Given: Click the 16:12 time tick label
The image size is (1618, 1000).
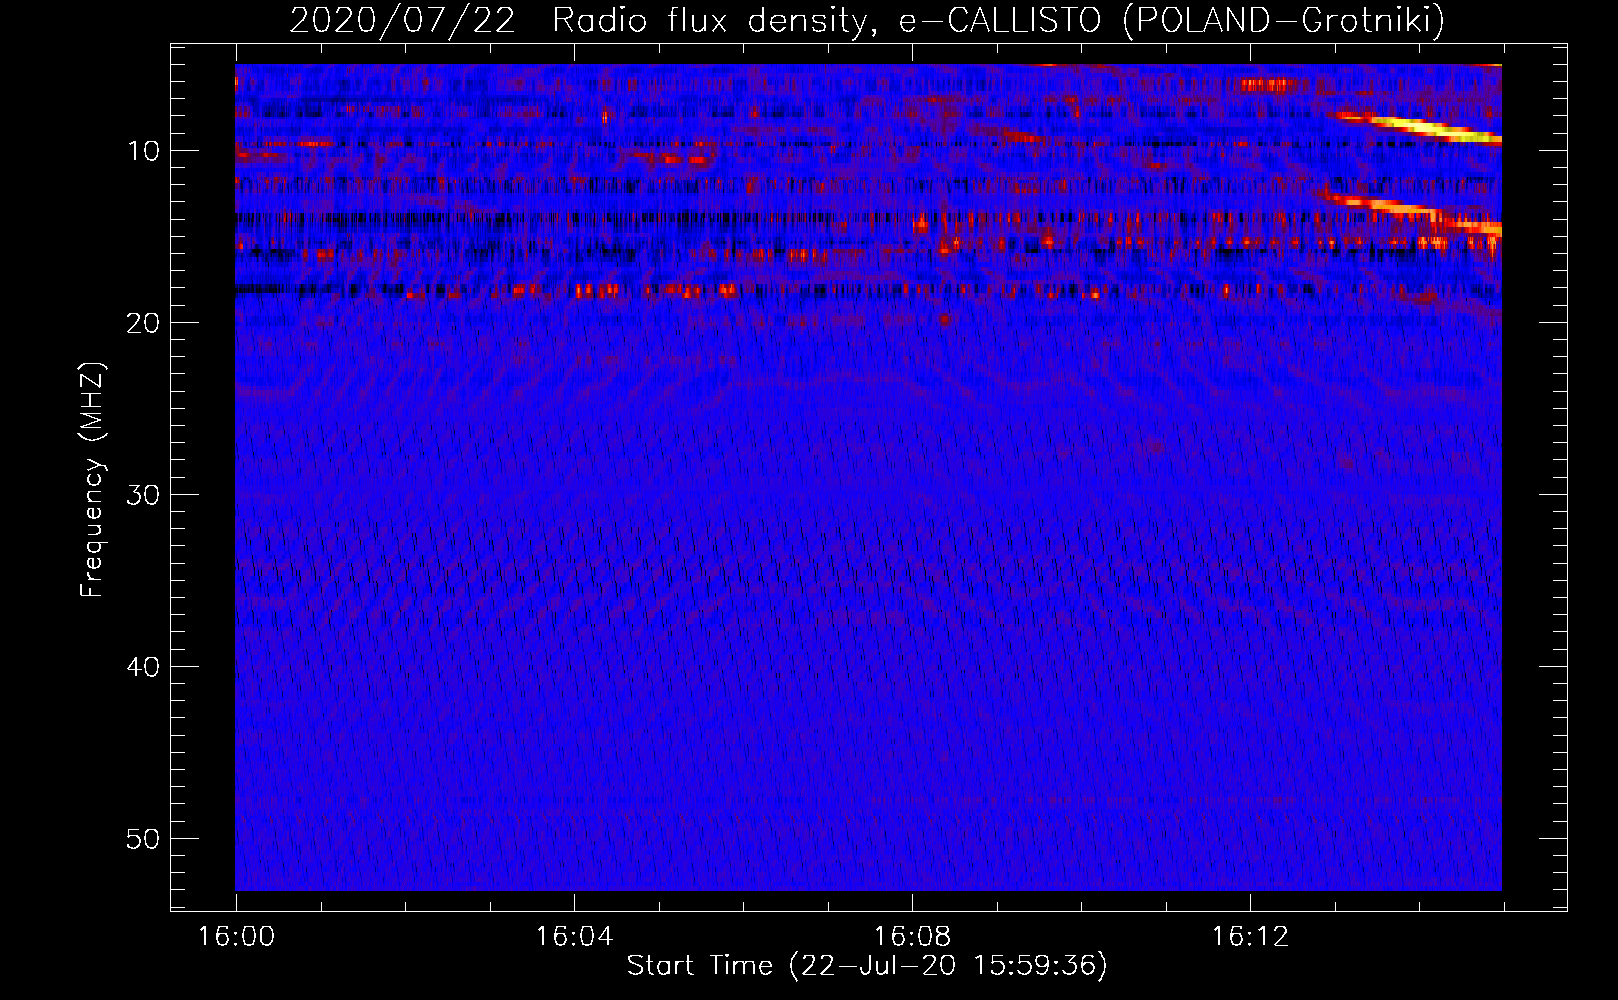Looking at the screenshot, I should [1250, 937].
